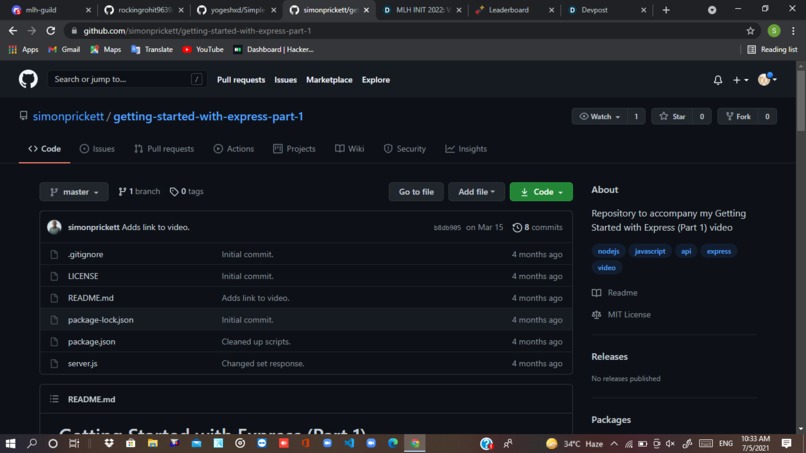The width and height of the screenshot is (806, 453).
Task: Open the 8 commits history
Action: click(x=537, y=227)
